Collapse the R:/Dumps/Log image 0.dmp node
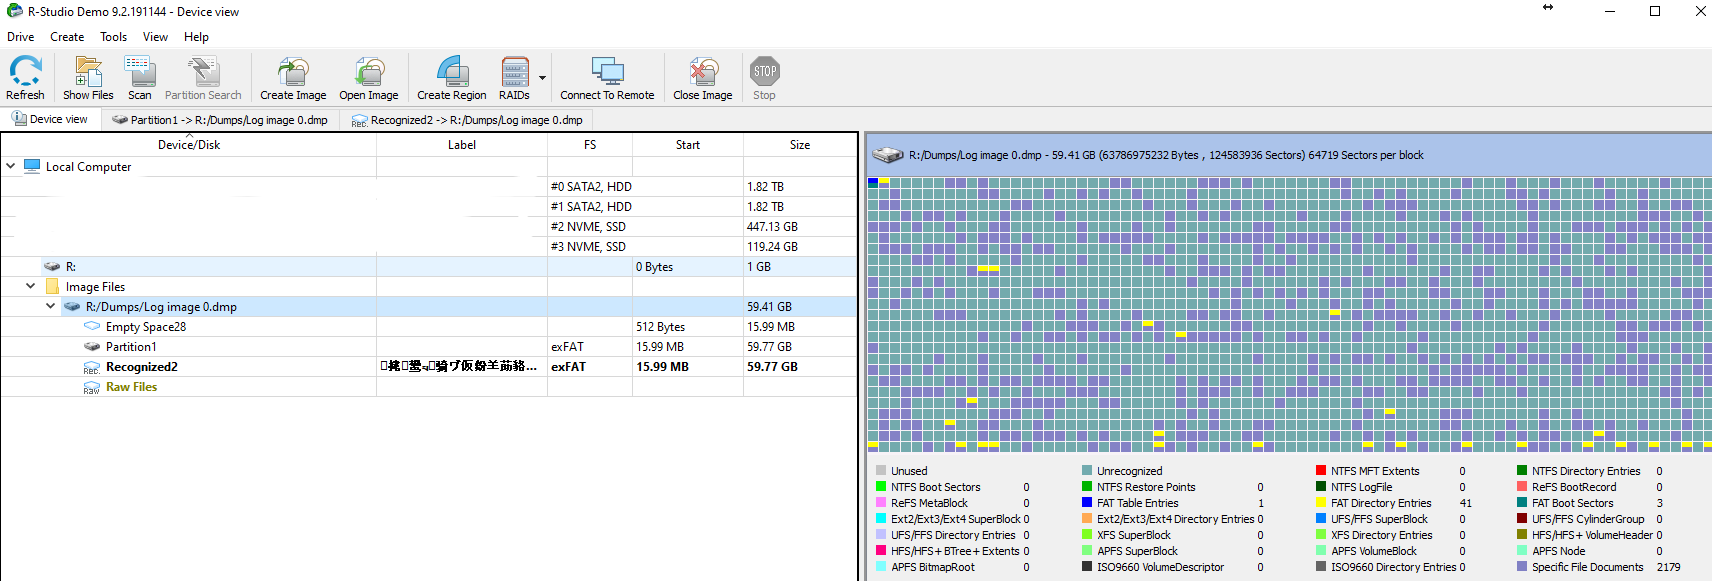This screenshot has height=581, width=1712. click(x=51, y=306)
